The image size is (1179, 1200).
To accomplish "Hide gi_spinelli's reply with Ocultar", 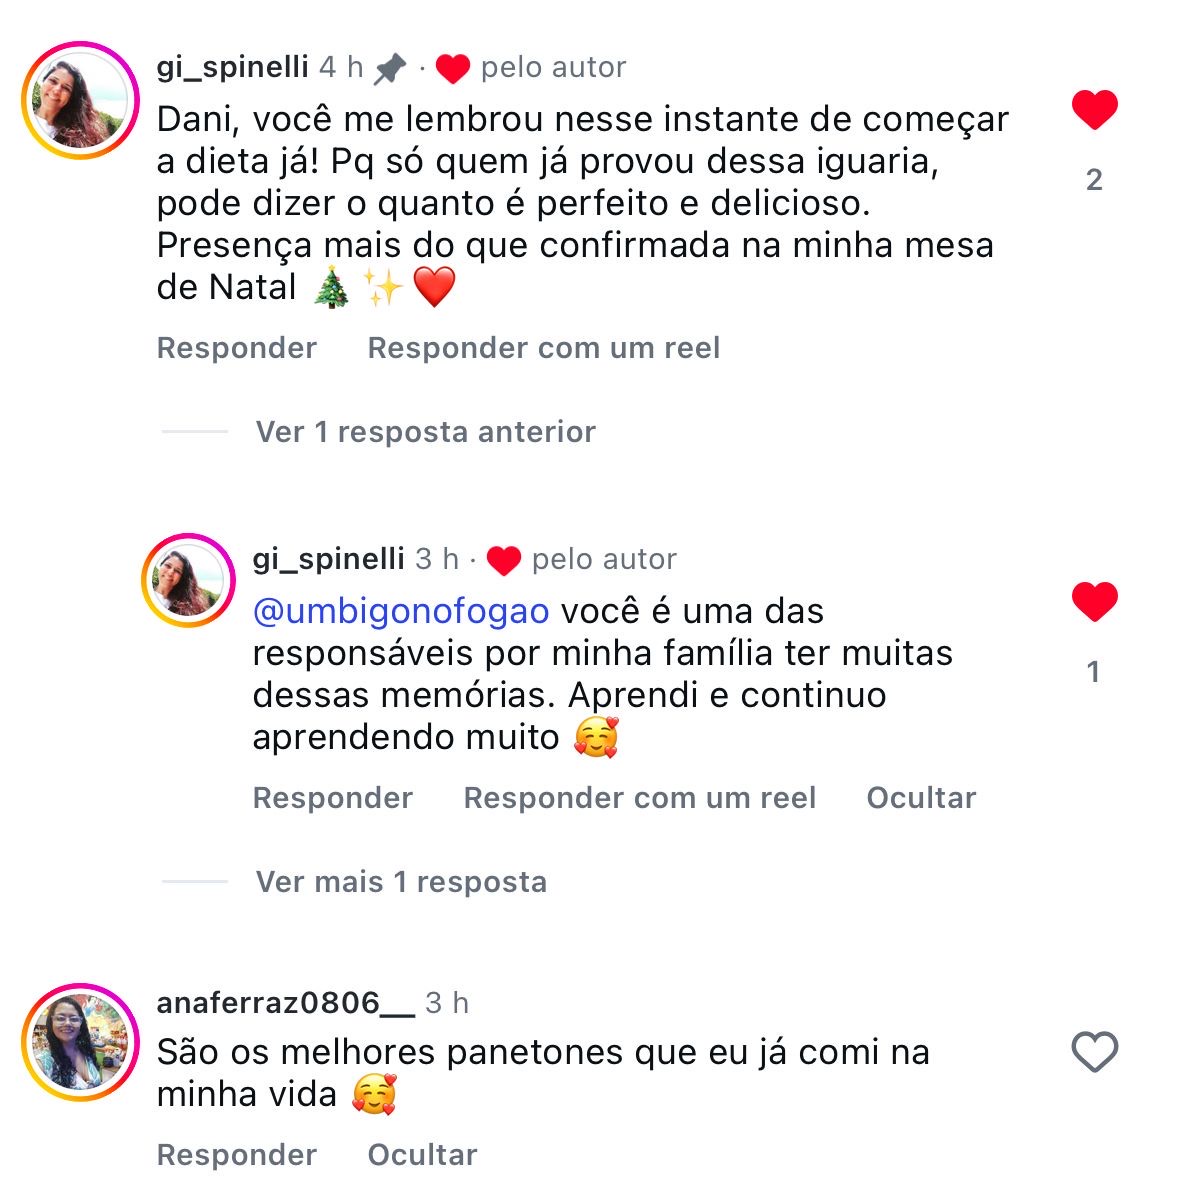I will [x=921, y=798].
